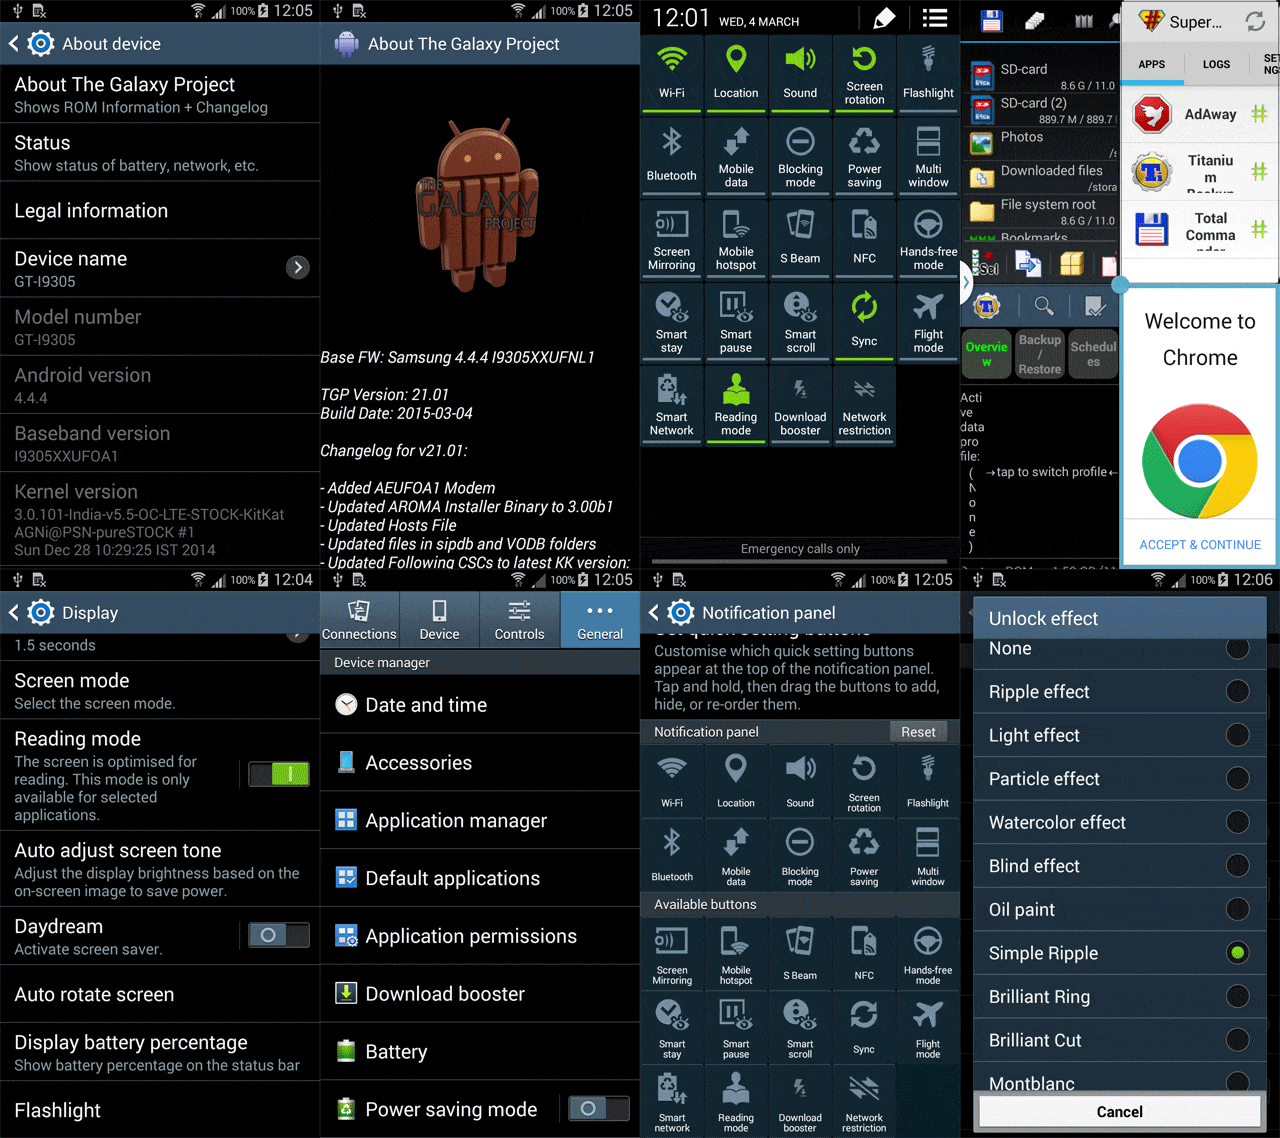This screenshot has height=1138, width=1280.
Task: Open Legal information in About device
Action: pyautogui.click(x=160, y=210)
